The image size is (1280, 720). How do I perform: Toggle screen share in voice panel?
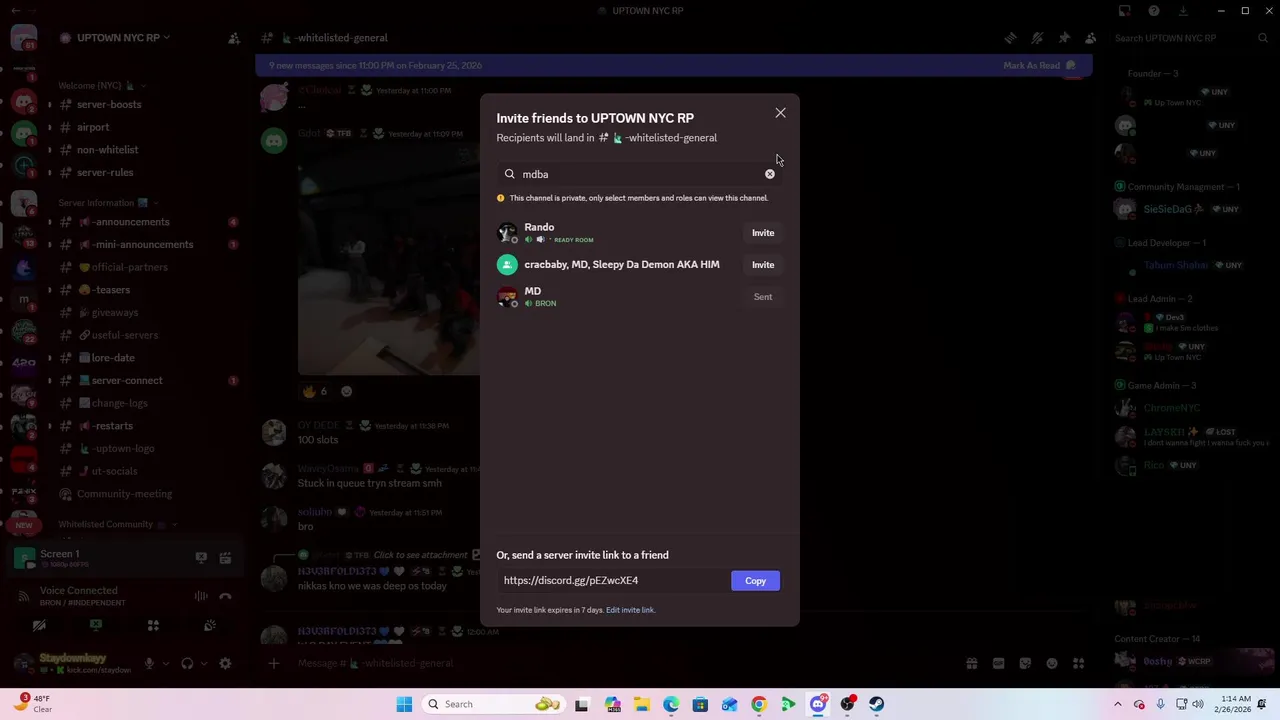pos(96,625)
